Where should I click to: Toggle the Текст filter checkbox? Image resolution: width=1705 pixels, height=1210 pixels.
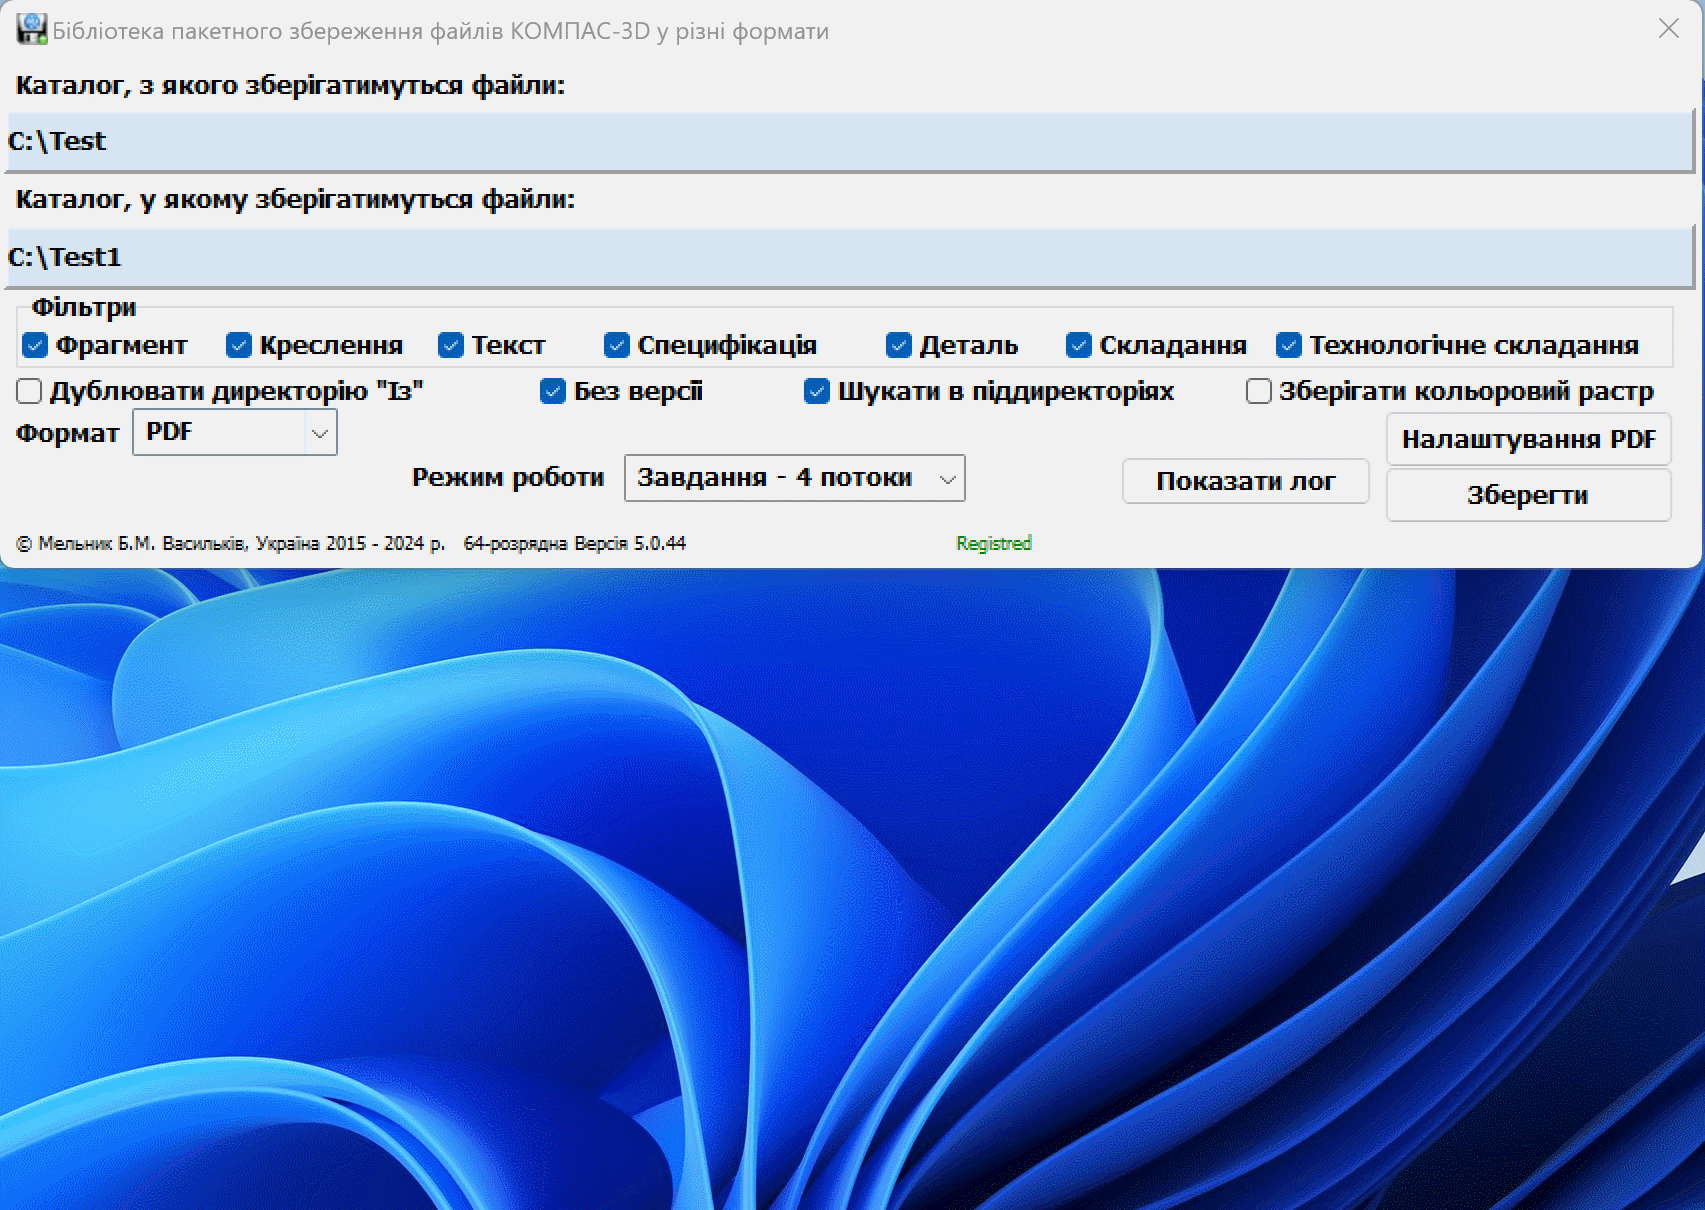coord(451,345)
